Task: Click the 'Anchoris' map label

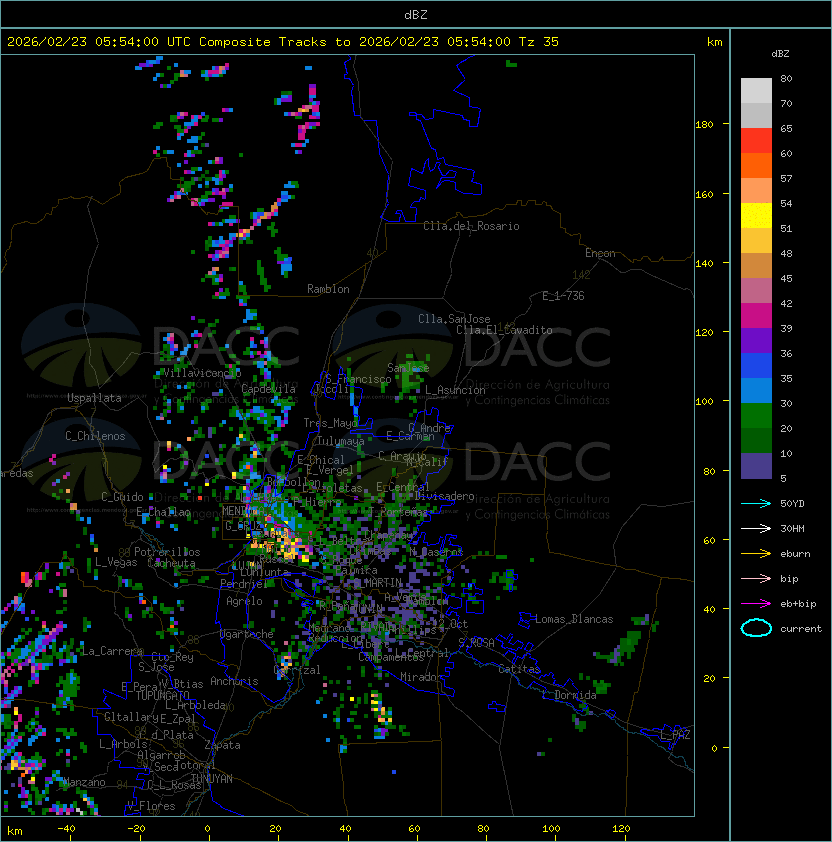Action: coord(234,681)
